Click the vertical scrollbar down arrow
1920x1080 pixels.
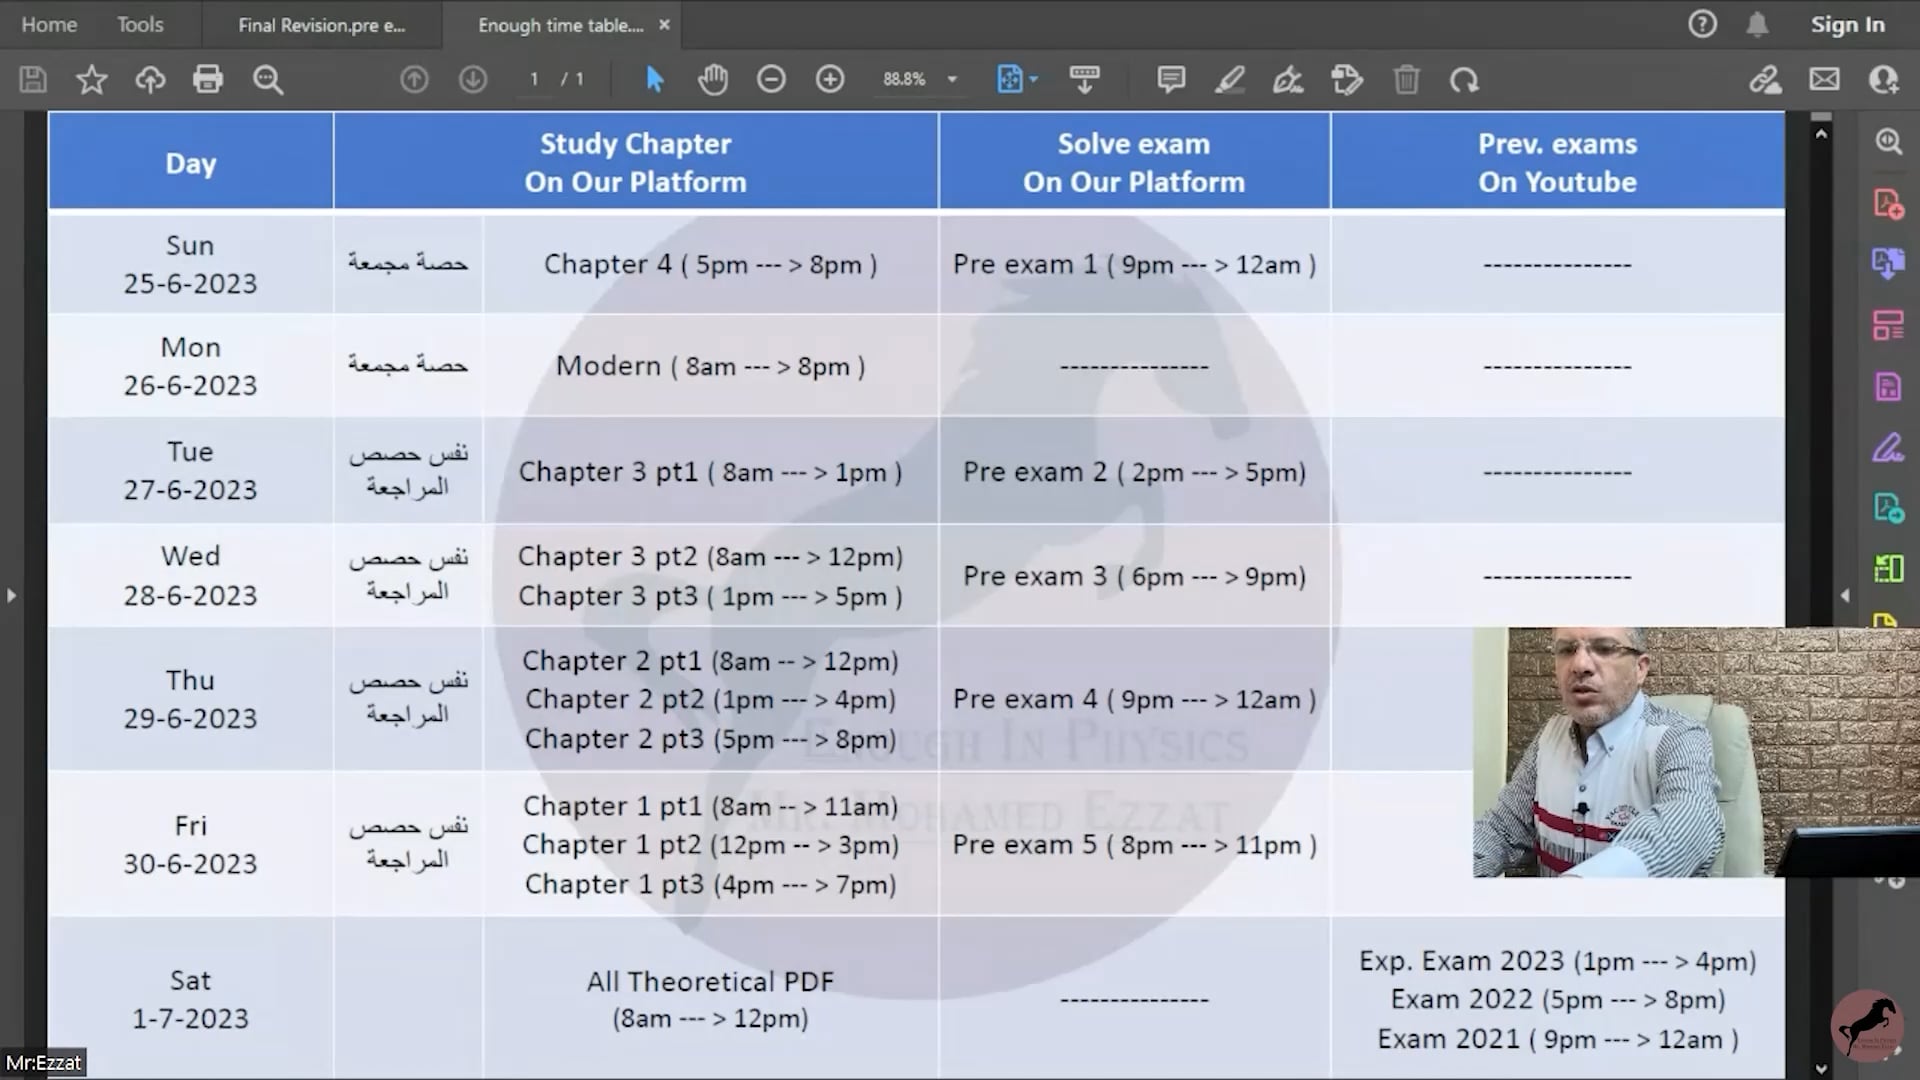[1821, 1068]
